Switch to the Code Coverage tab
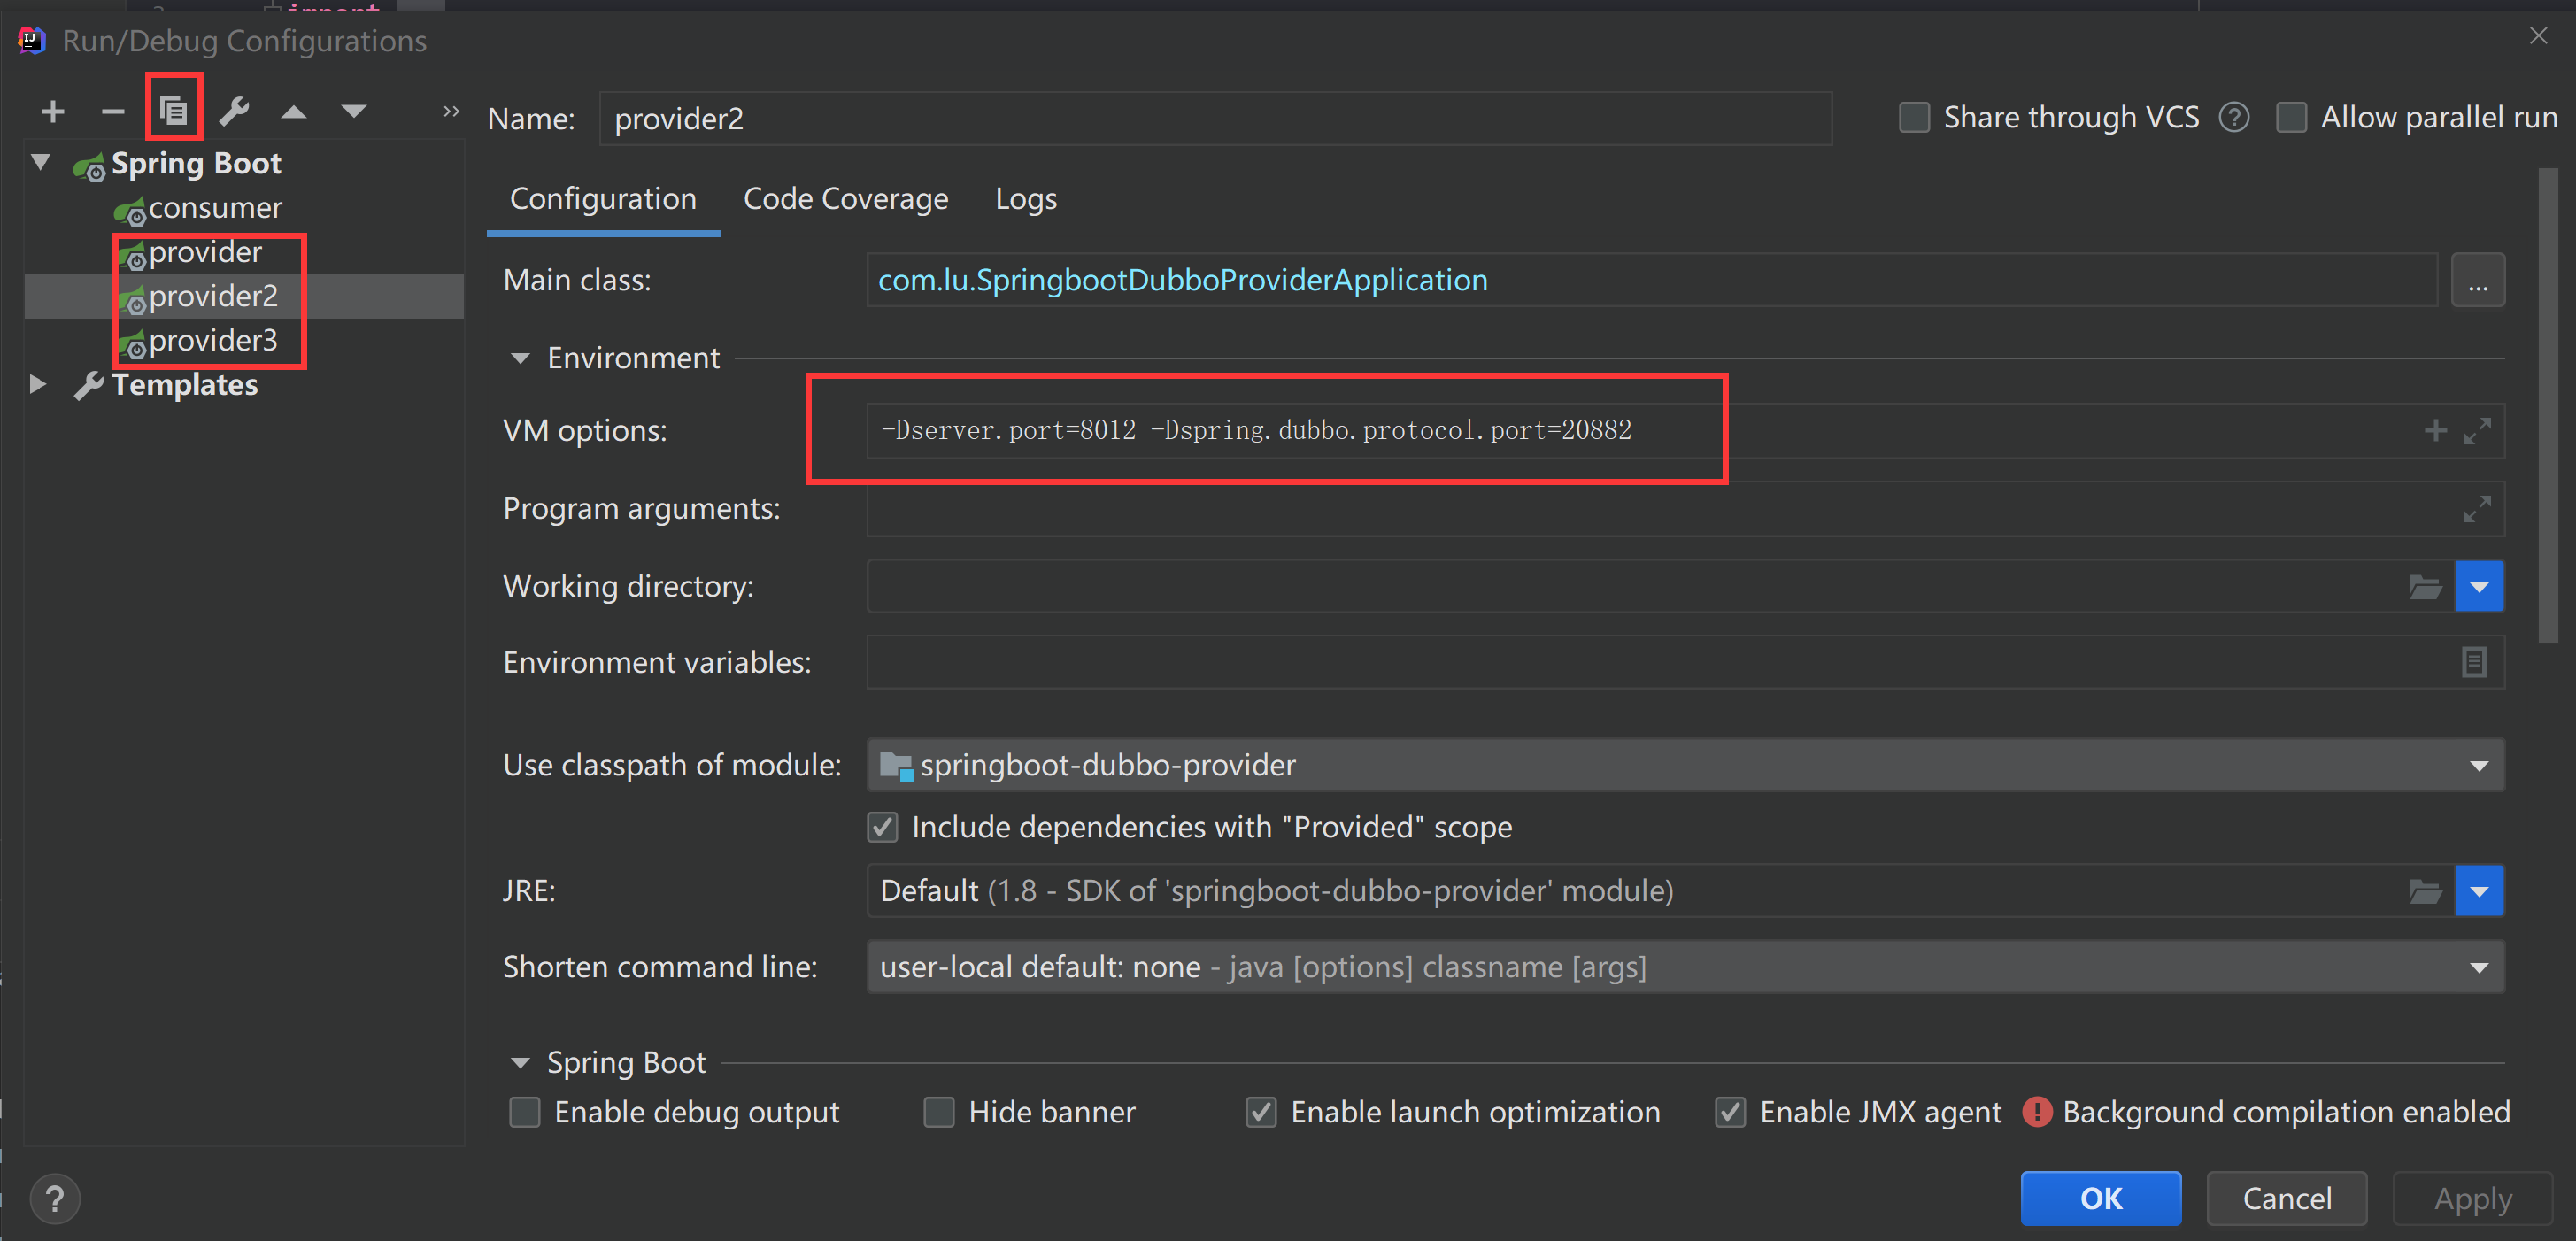The height and width of the screenshot is (1241, 2576). (845, 199)
